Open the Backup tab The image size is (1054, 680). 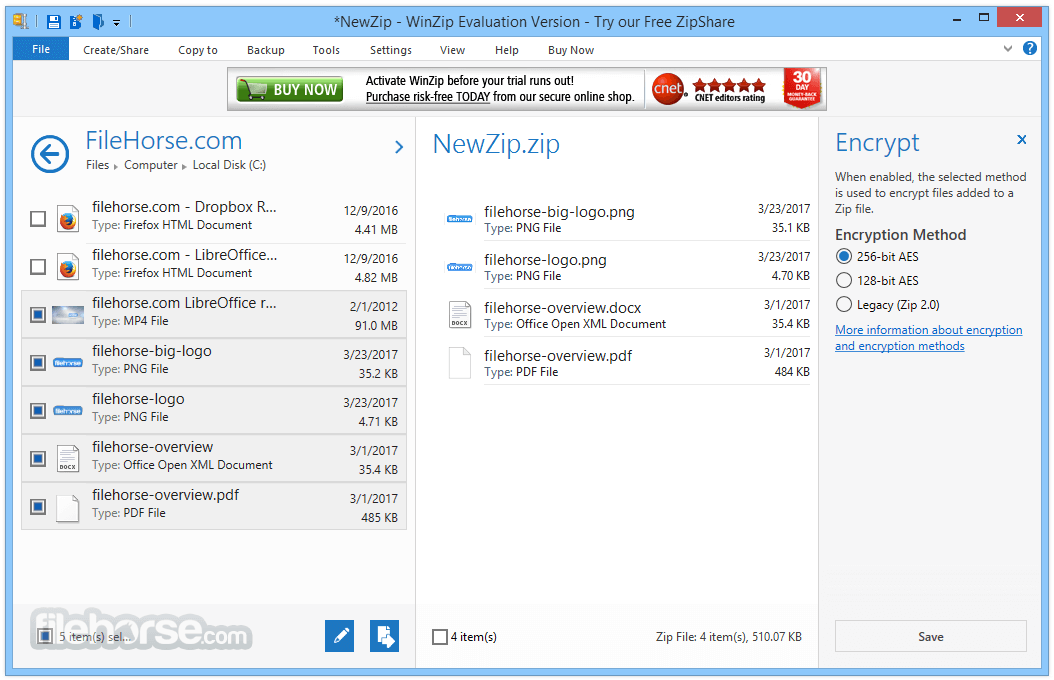tap(266, 50)
